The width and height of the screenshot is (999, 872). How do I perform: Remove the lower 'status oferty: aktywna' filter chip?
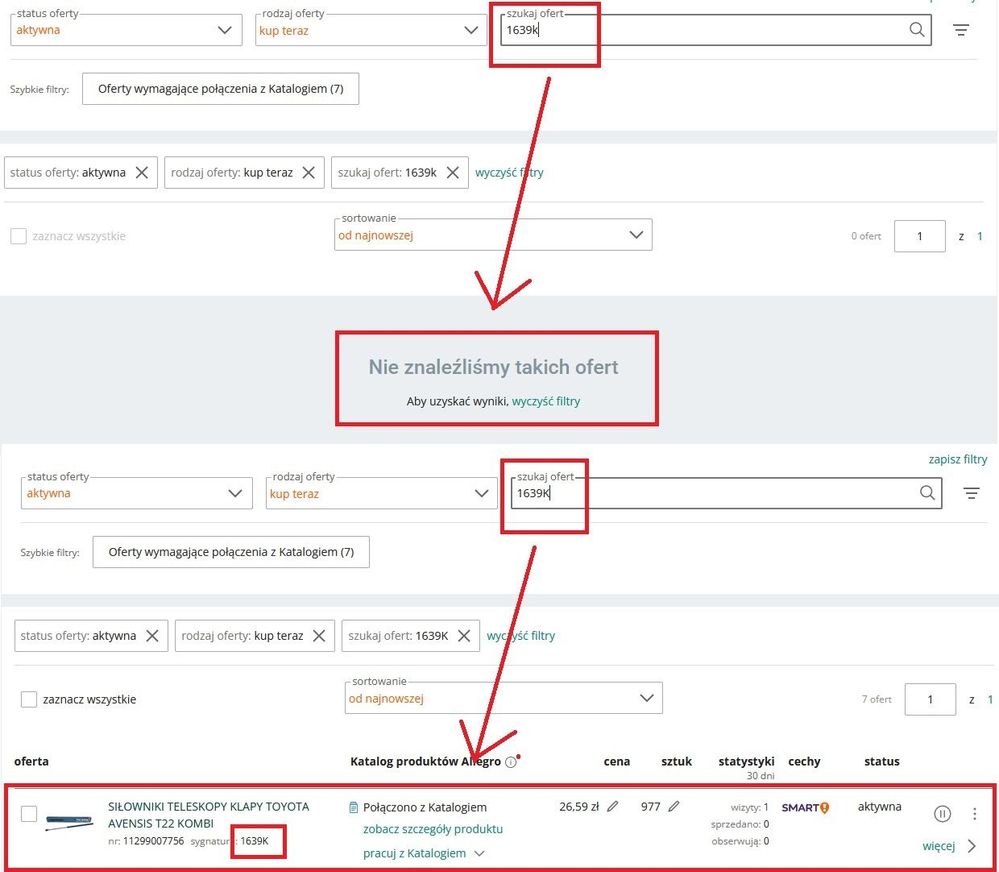(x=152, y=636)
